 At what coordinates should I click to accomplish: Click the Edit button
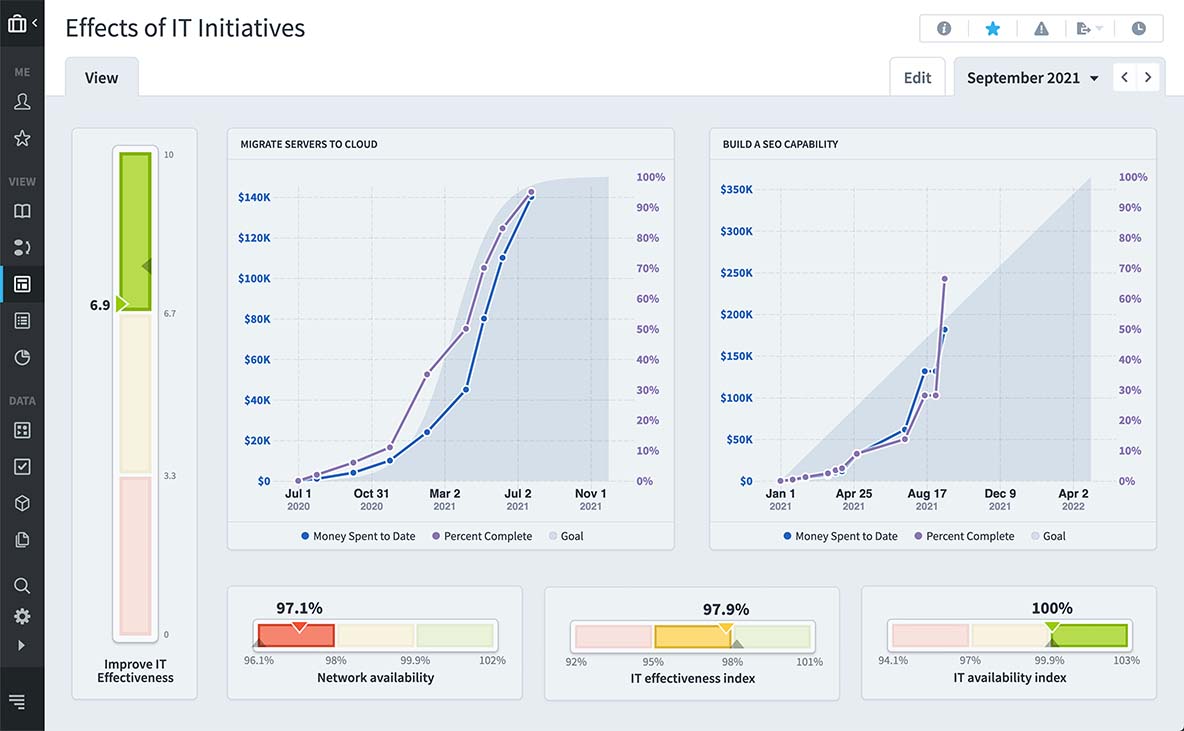917,76
